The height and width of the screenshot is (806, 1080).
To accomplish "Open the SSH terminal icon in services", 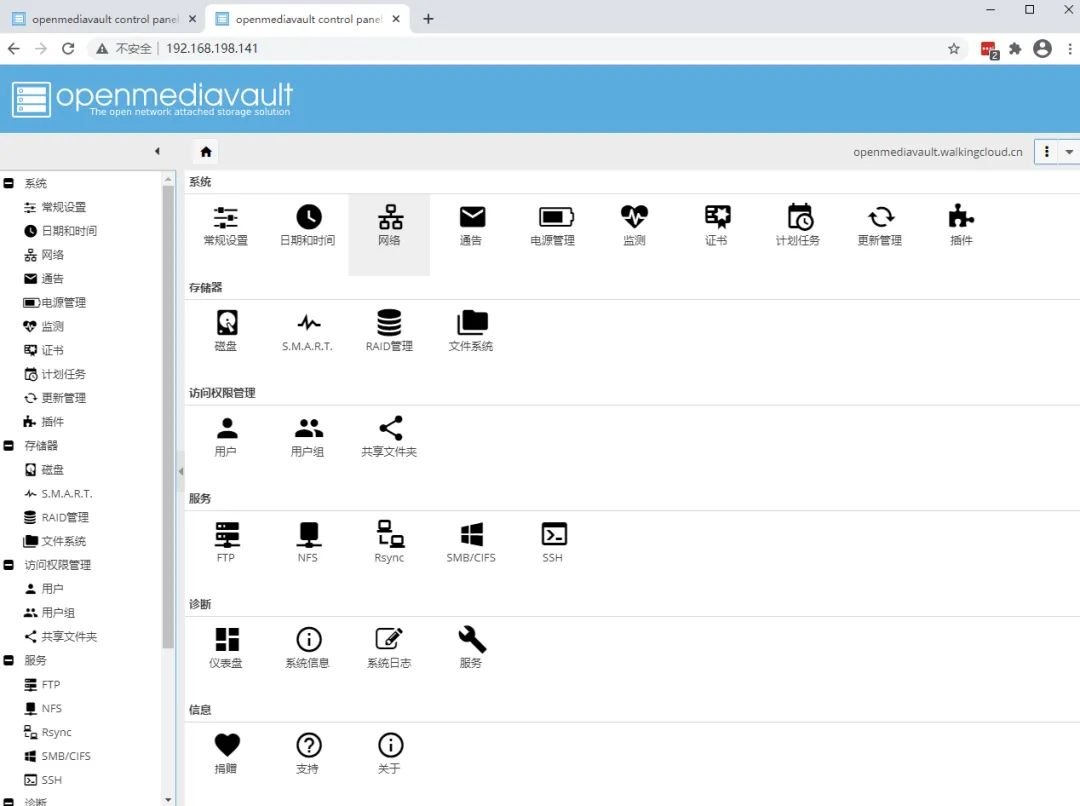I will coord(553,541).
